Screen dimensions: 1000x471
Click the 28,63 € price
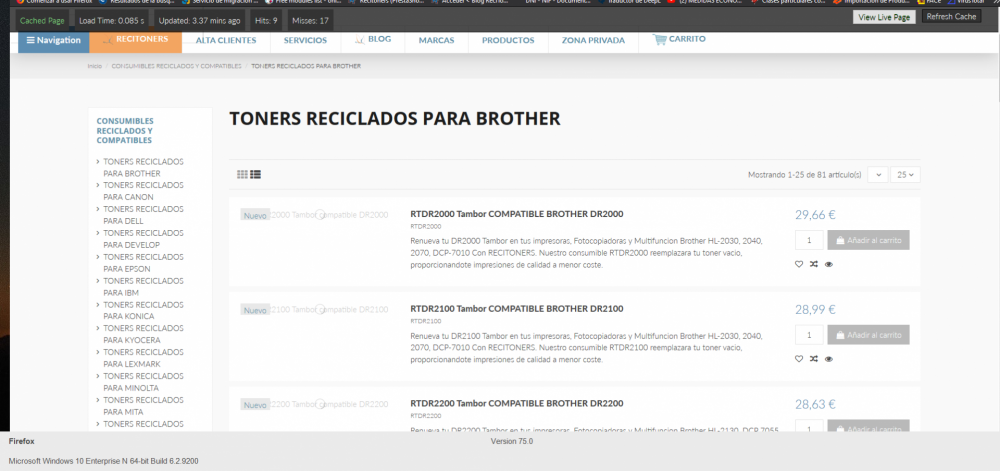815,404
